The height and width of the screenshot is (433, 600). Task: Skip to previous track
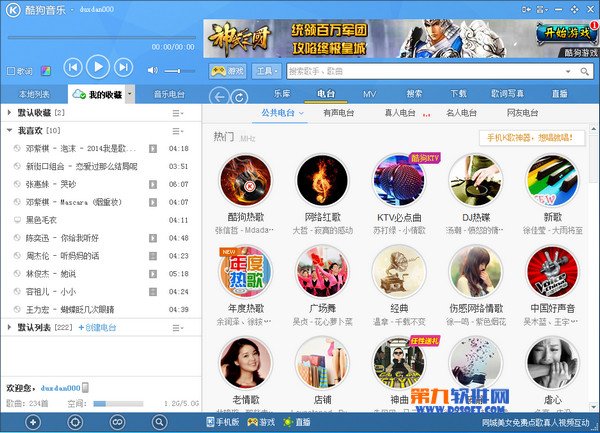(x=73, y=67)
